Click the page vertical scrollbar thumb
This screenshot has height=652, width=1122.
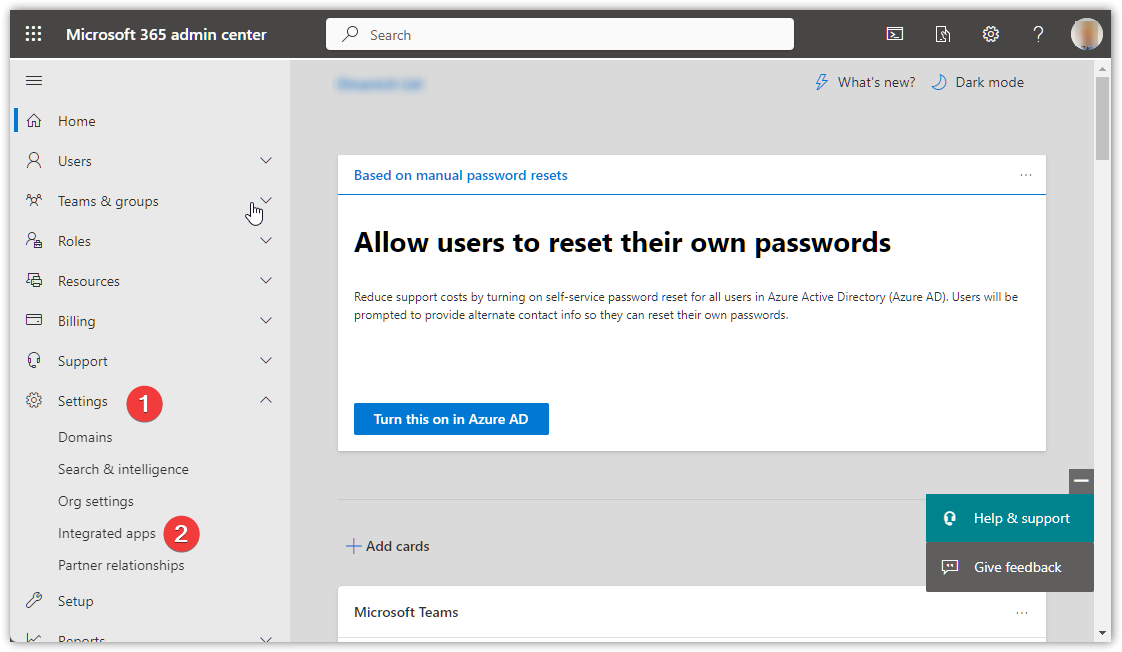click(x=1102, y=118)
